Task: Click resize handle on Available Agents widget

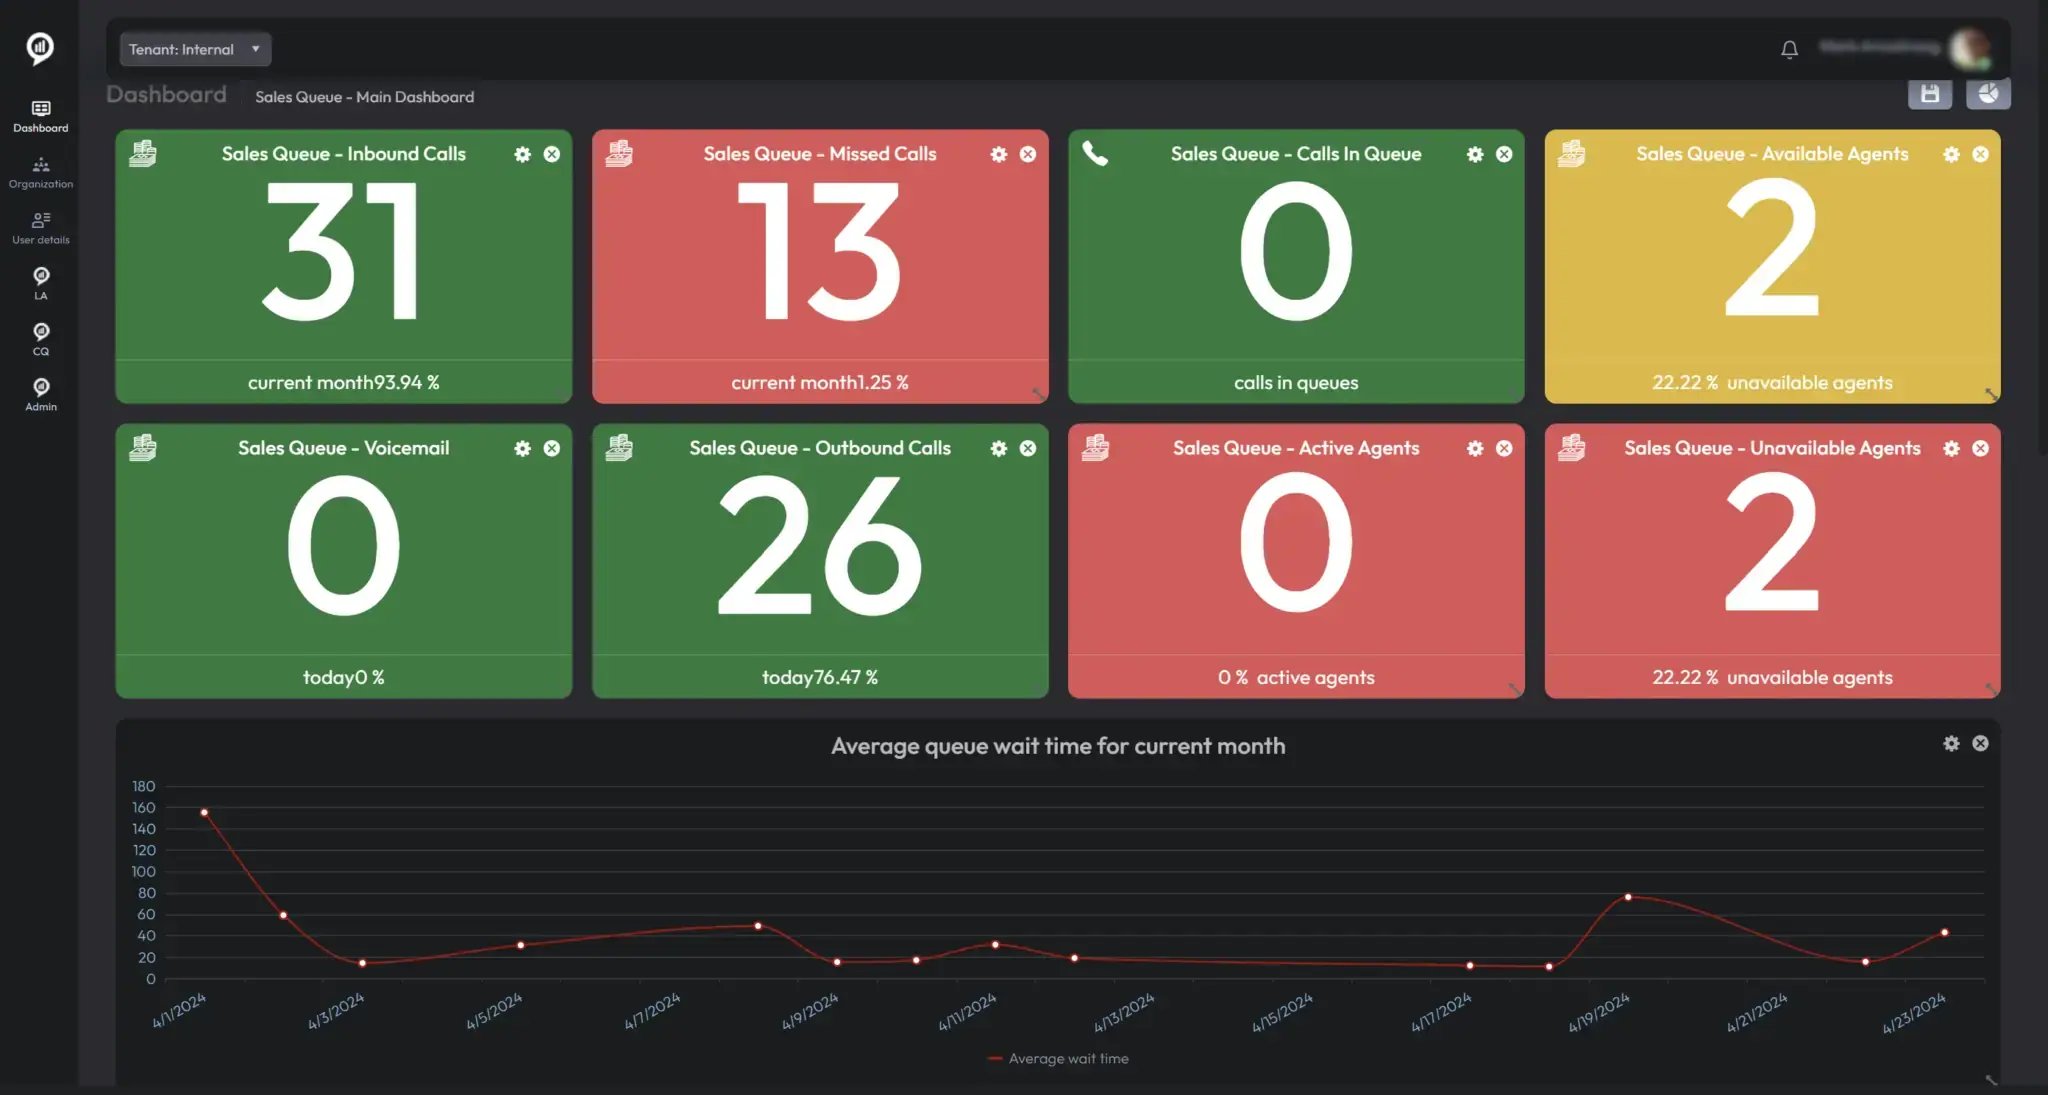Action: [x=1991, y=394]
